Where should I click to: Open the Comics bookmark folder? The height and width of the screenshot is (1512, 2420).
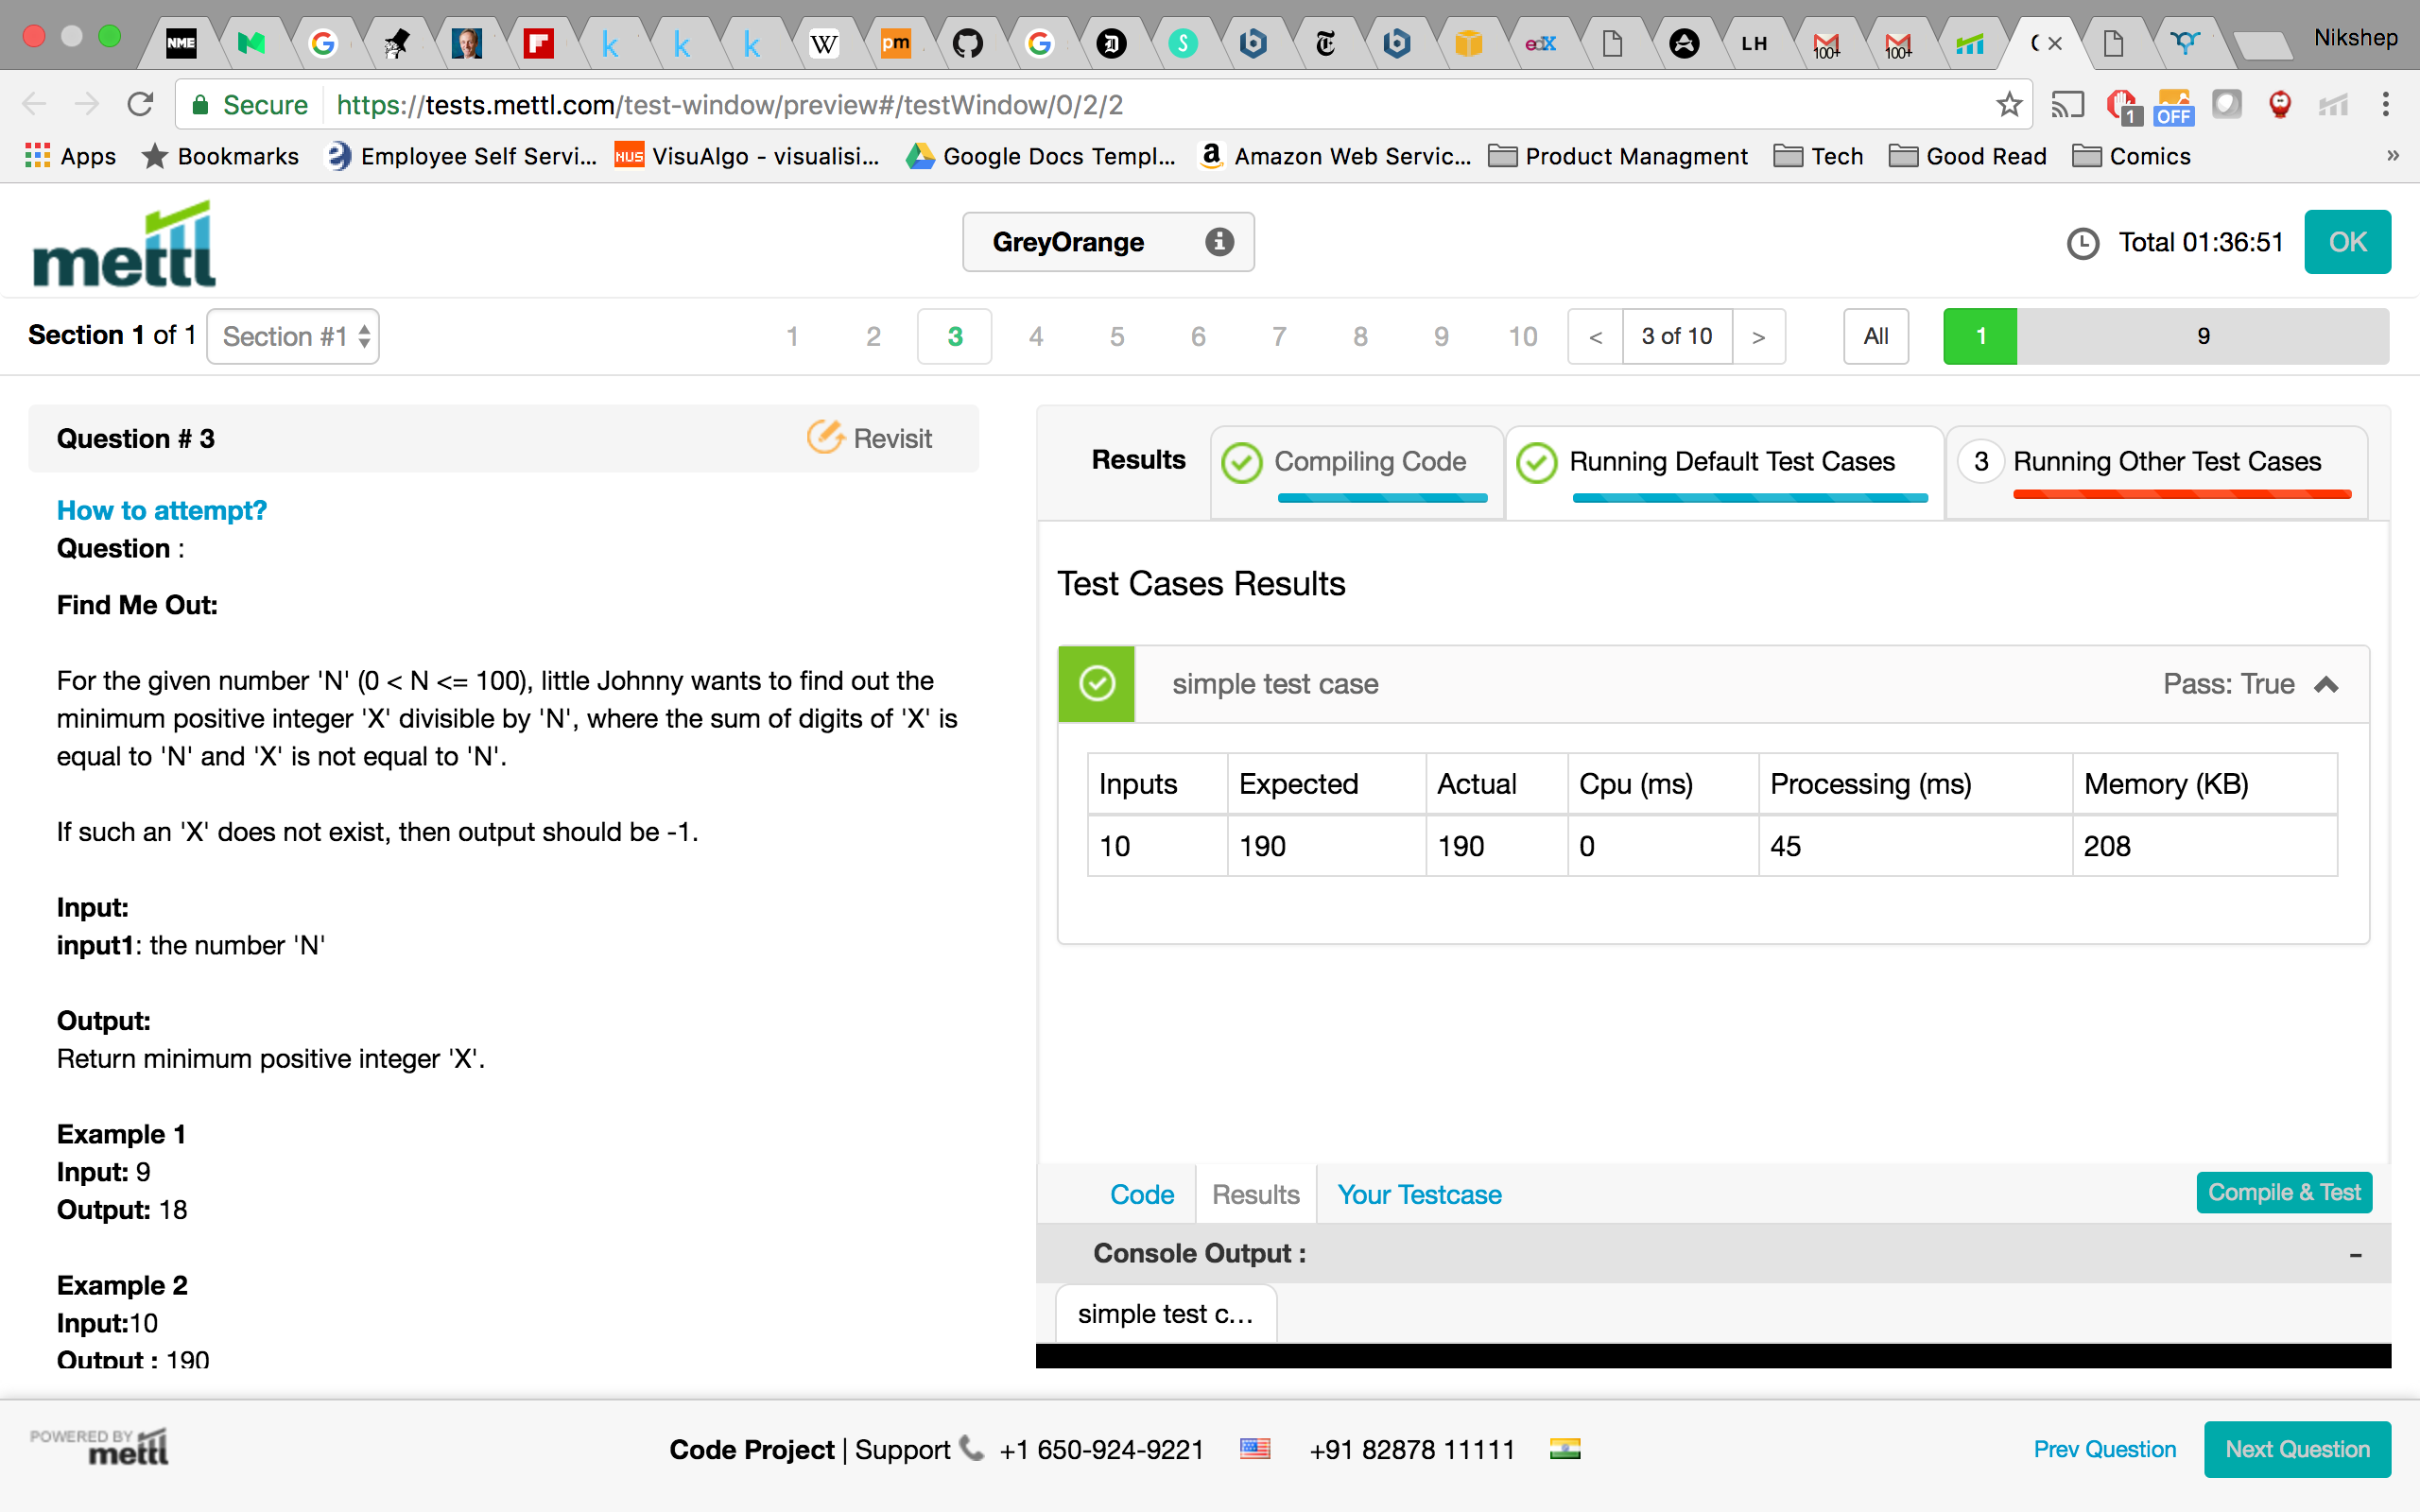pos(2131,156)
